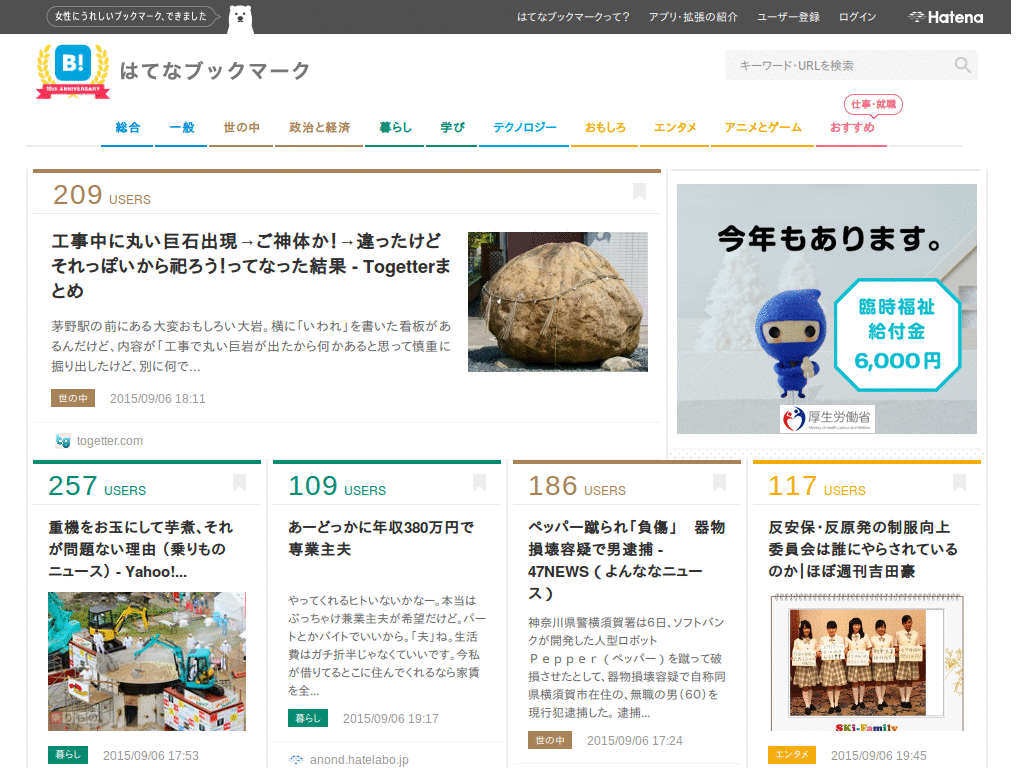Image resolution: width=1024 pixels, height=768 pixels.
Task: Click the 186 USERS count
Action: pos(577,487)
